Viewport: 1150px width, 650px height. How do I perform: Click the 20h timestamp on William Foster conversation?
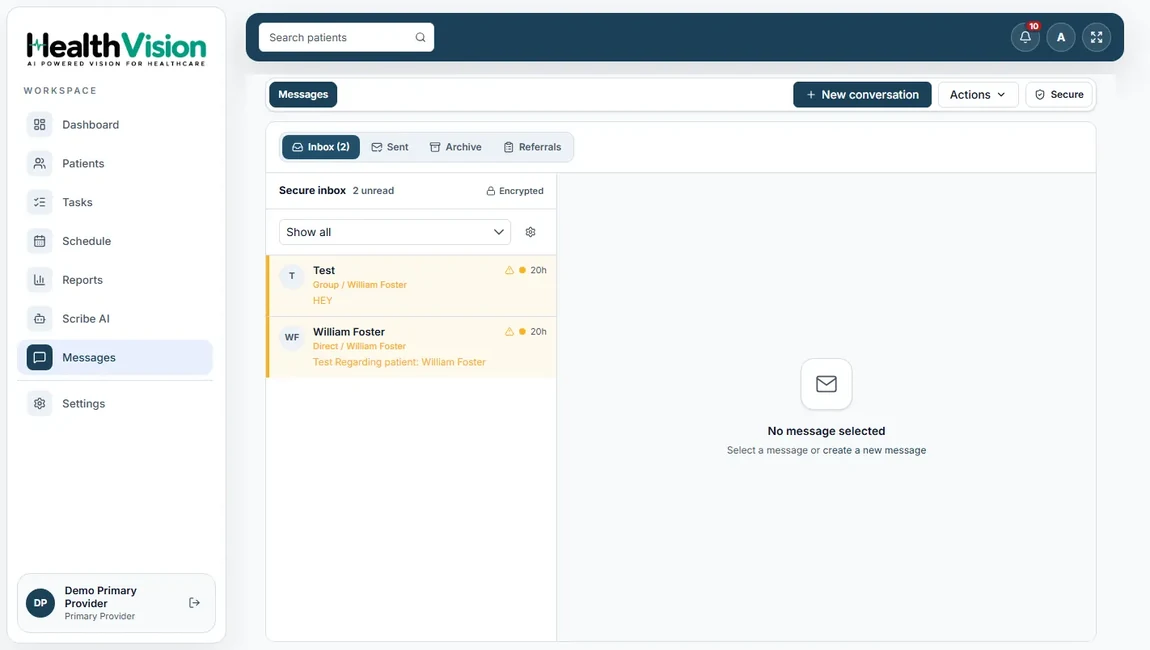(538, 332)
